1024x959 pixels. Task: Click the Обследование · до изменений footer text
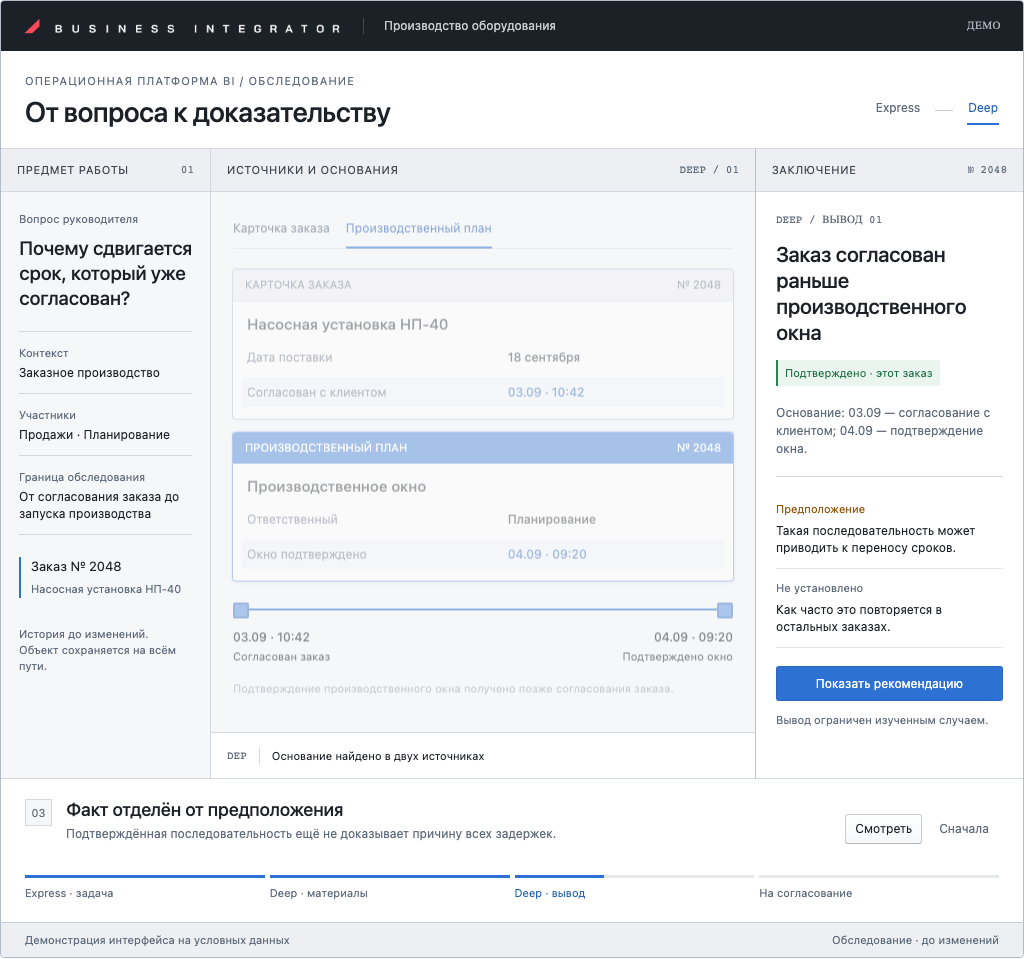tap(915, 941)
